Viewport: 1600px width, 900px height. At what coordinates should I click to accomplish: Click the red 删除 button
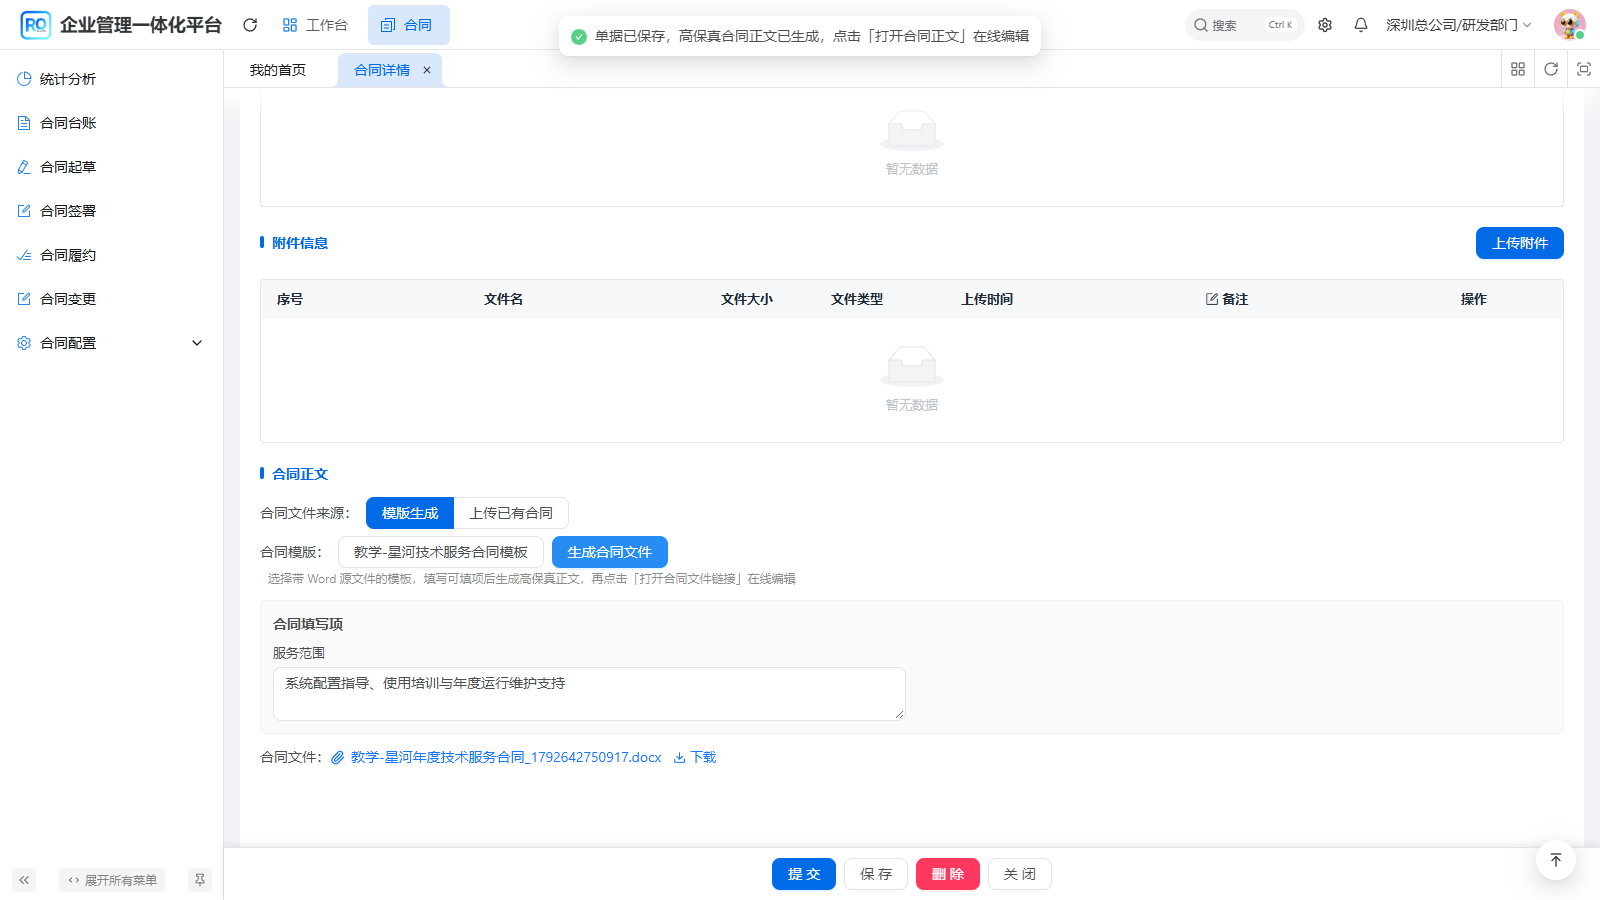point(948,874)
